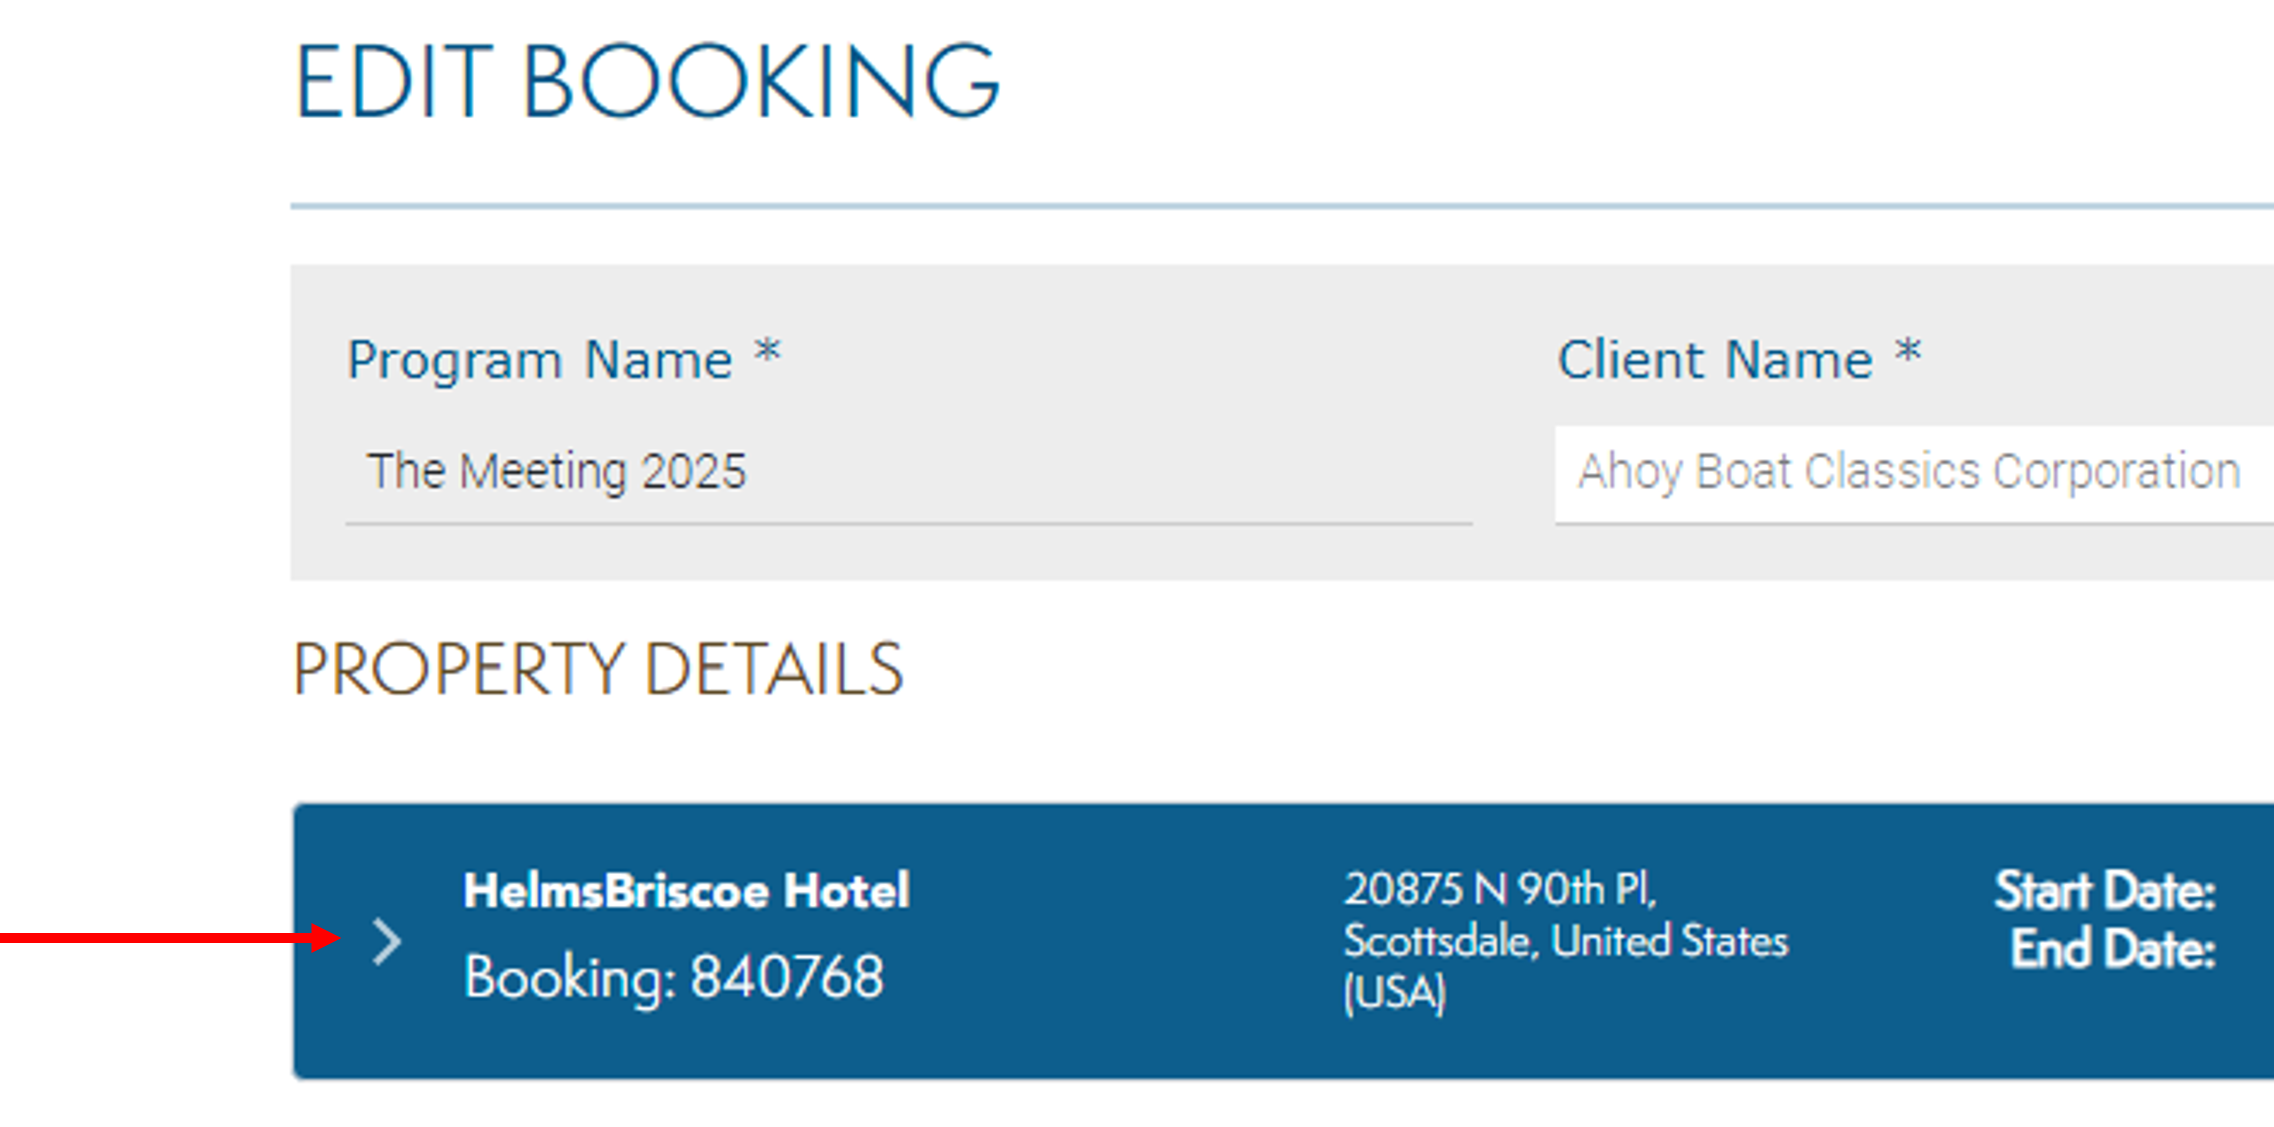Click the 20875 N 90th Pl address line
Viewport: 2274px width, 1127px height.
[x=1499, y=889]
